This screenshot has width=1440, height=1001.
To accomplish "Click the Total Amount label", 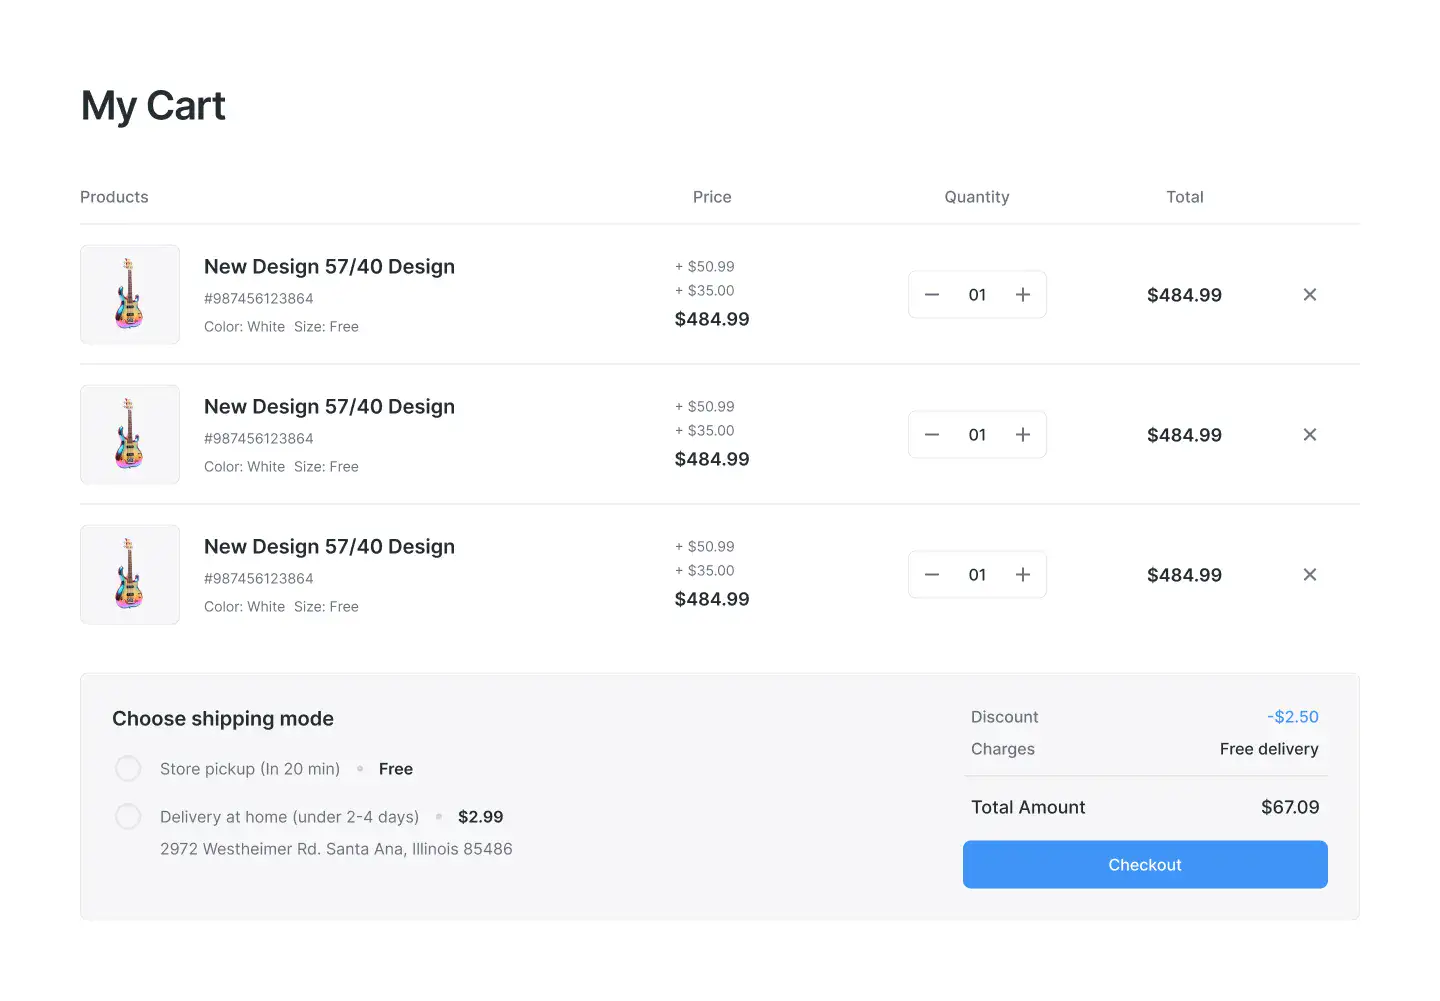I will click(1028, 807).
